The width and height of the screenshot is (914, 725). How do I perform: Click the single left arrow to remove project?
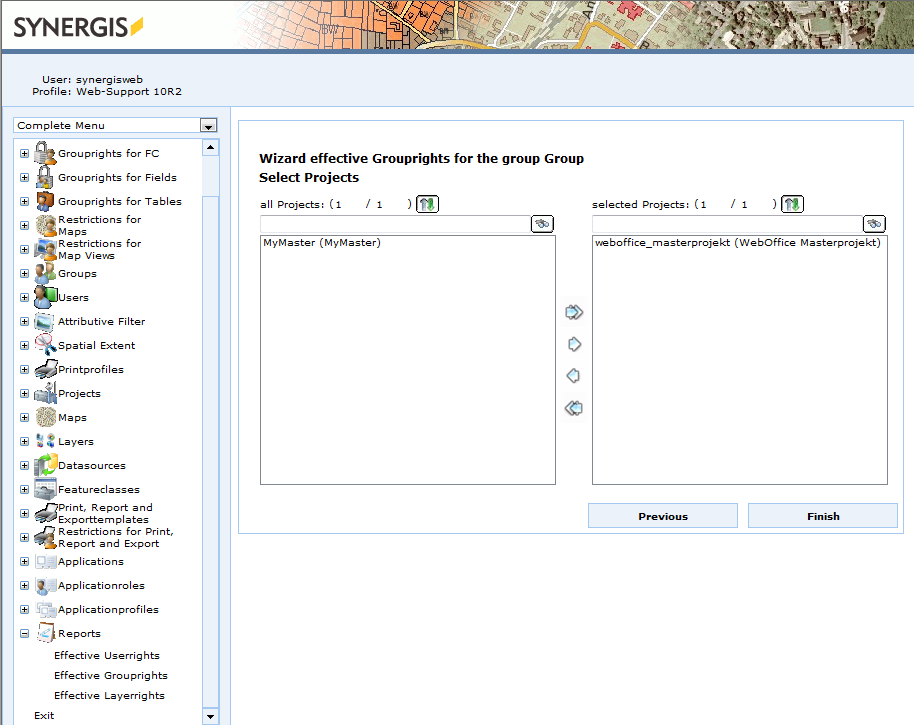coord(574,375)
